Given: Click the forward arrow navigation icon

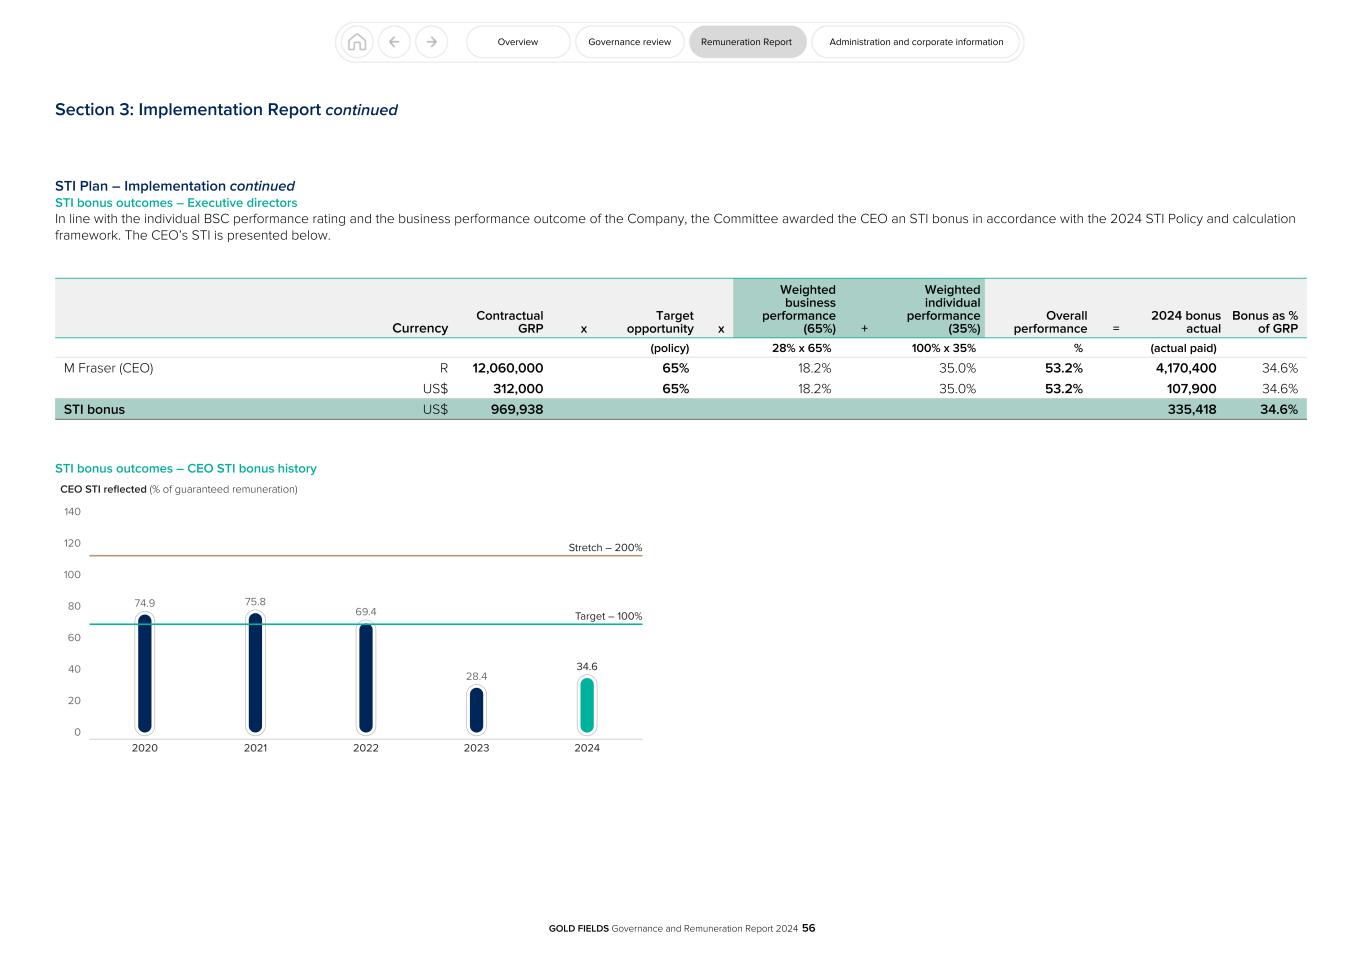Looking at the screenshot, I should (431, 42).
